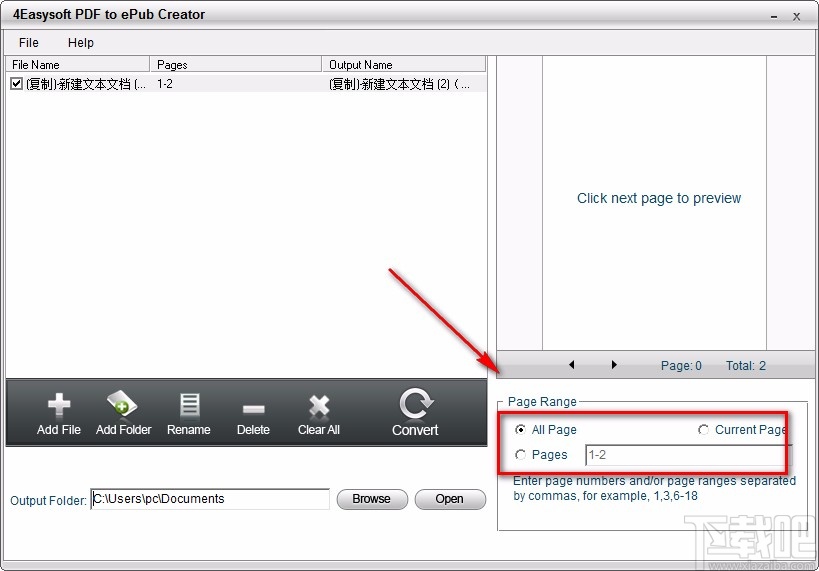Uncheck the file row checkbox
Screen dimensions: 819x571
(x=17, y=84)
